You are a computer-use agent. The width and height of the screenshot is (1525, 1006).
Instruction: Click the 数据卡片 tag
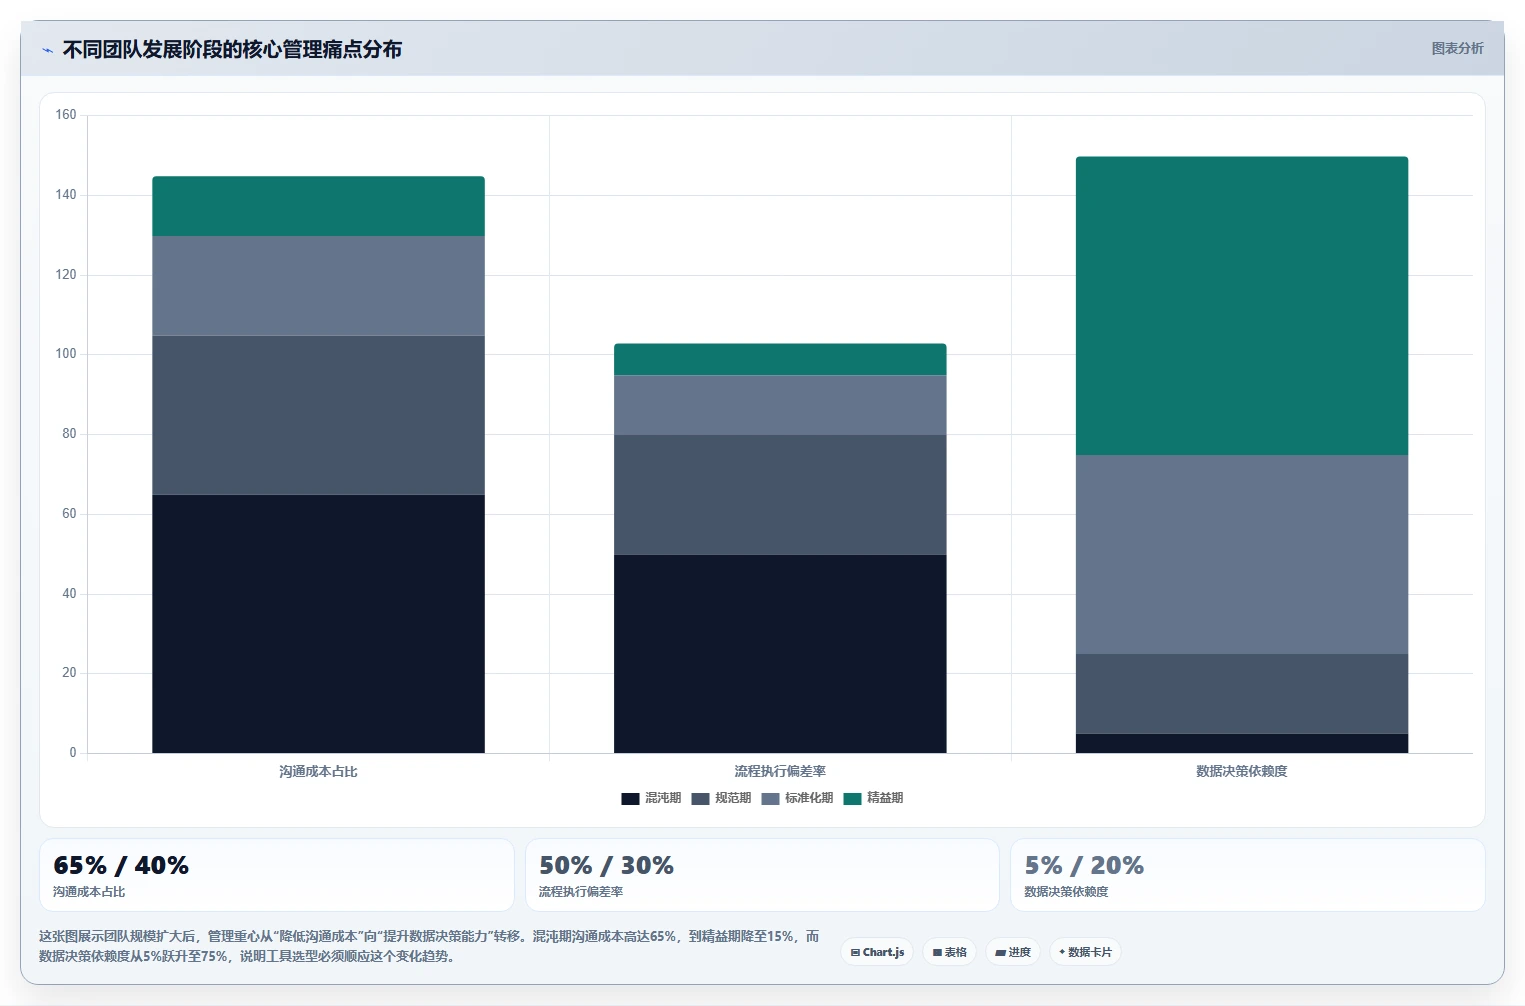[1085, 952]
